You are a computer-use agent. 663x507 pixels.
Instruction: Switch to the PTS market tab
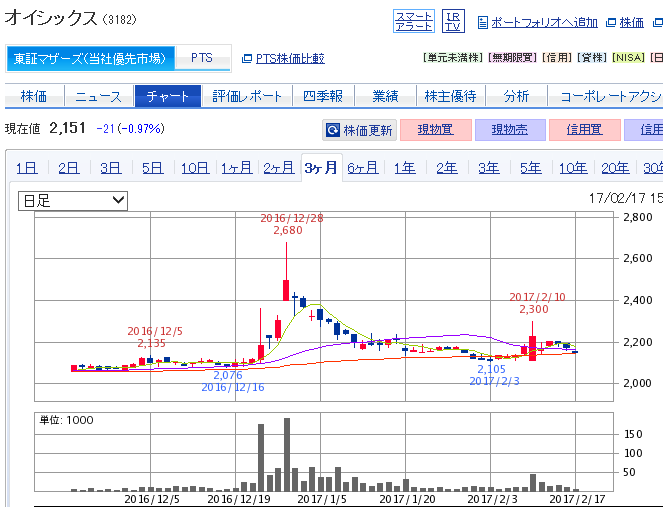202,58
